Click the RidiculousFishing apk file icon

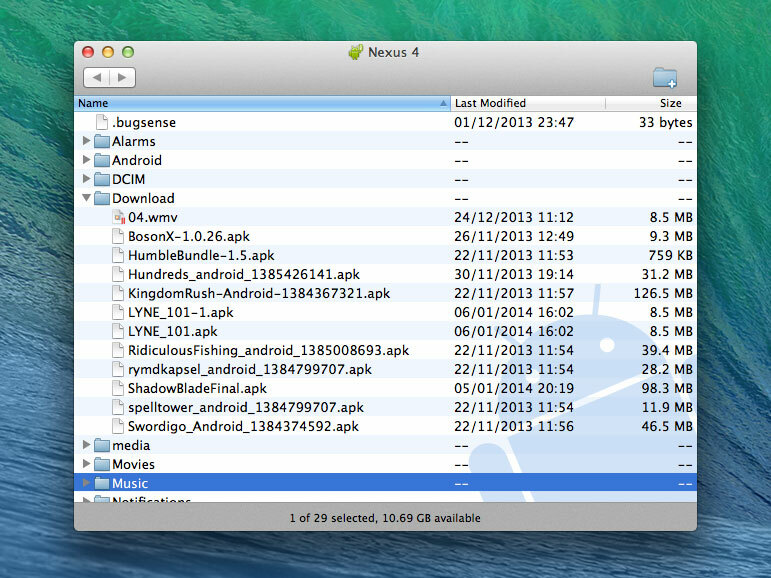coord(118,350)
